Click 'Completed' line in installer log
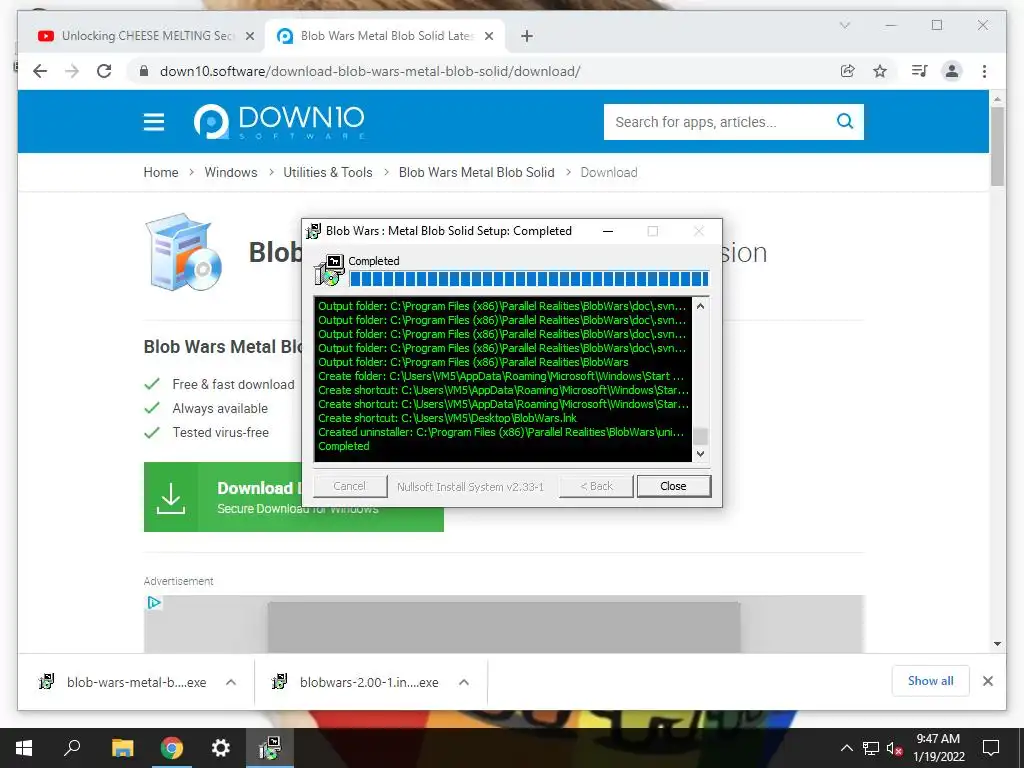Image resolution: width=1024 pixels, height=768 pixels. pyautogui.click(x=344, y=446)
